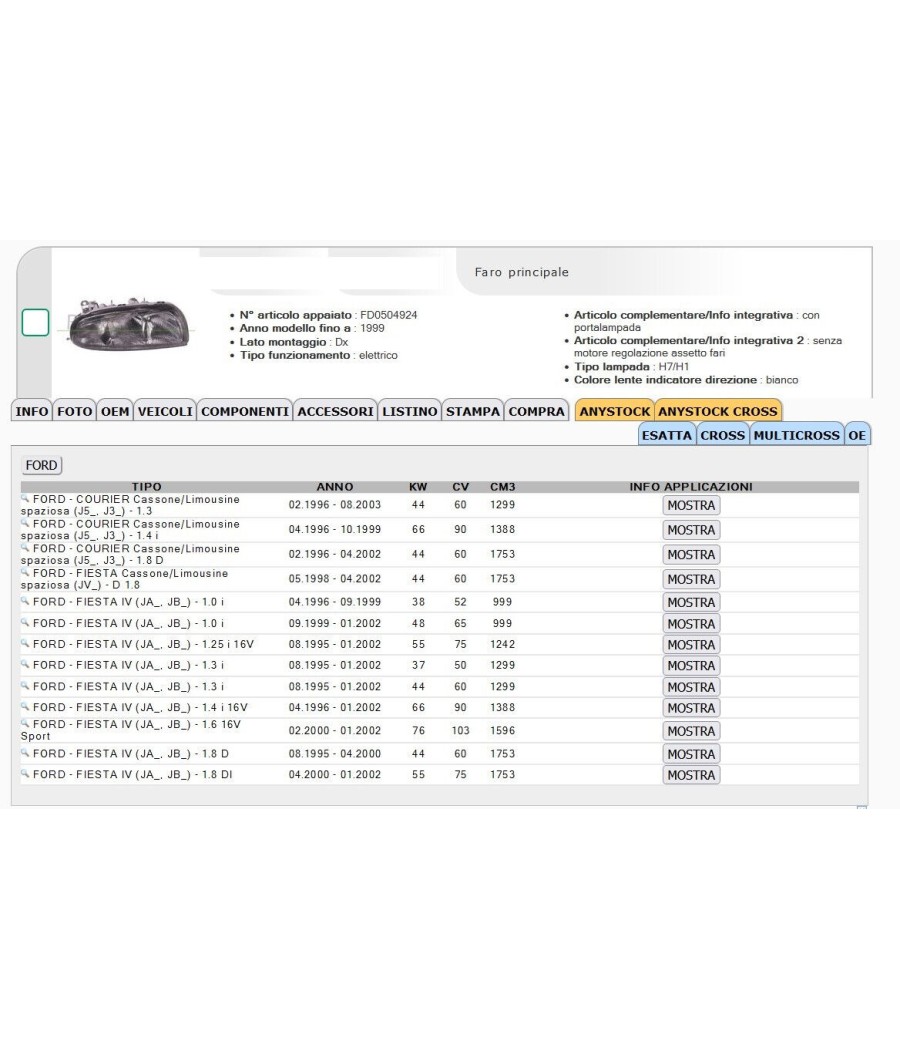Click magnifier icon beside Courier 1.3
900x1050 pixels.
(x=25, y=498)
